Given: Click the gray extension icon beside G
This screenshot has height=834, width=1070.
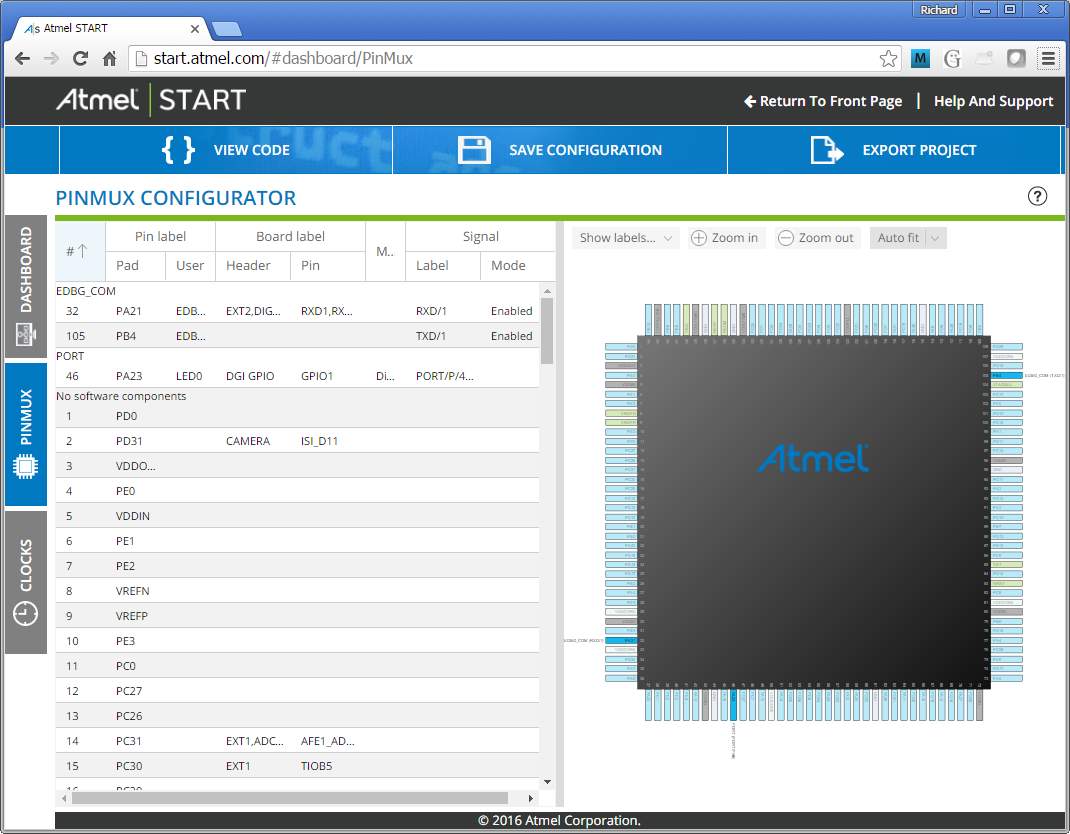Looking at the screenshot, I should (984, 59).
